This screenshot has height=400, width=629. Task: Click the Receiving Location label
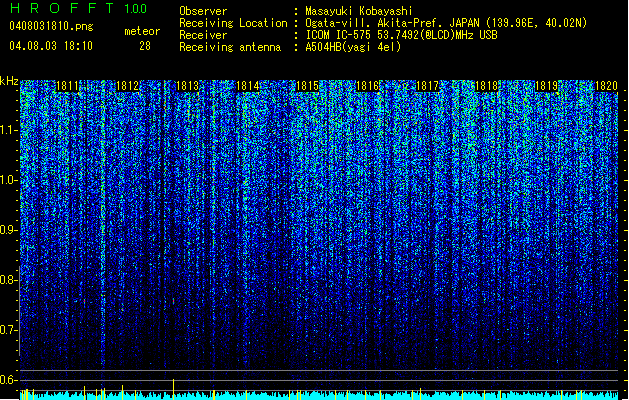[233, 23]
